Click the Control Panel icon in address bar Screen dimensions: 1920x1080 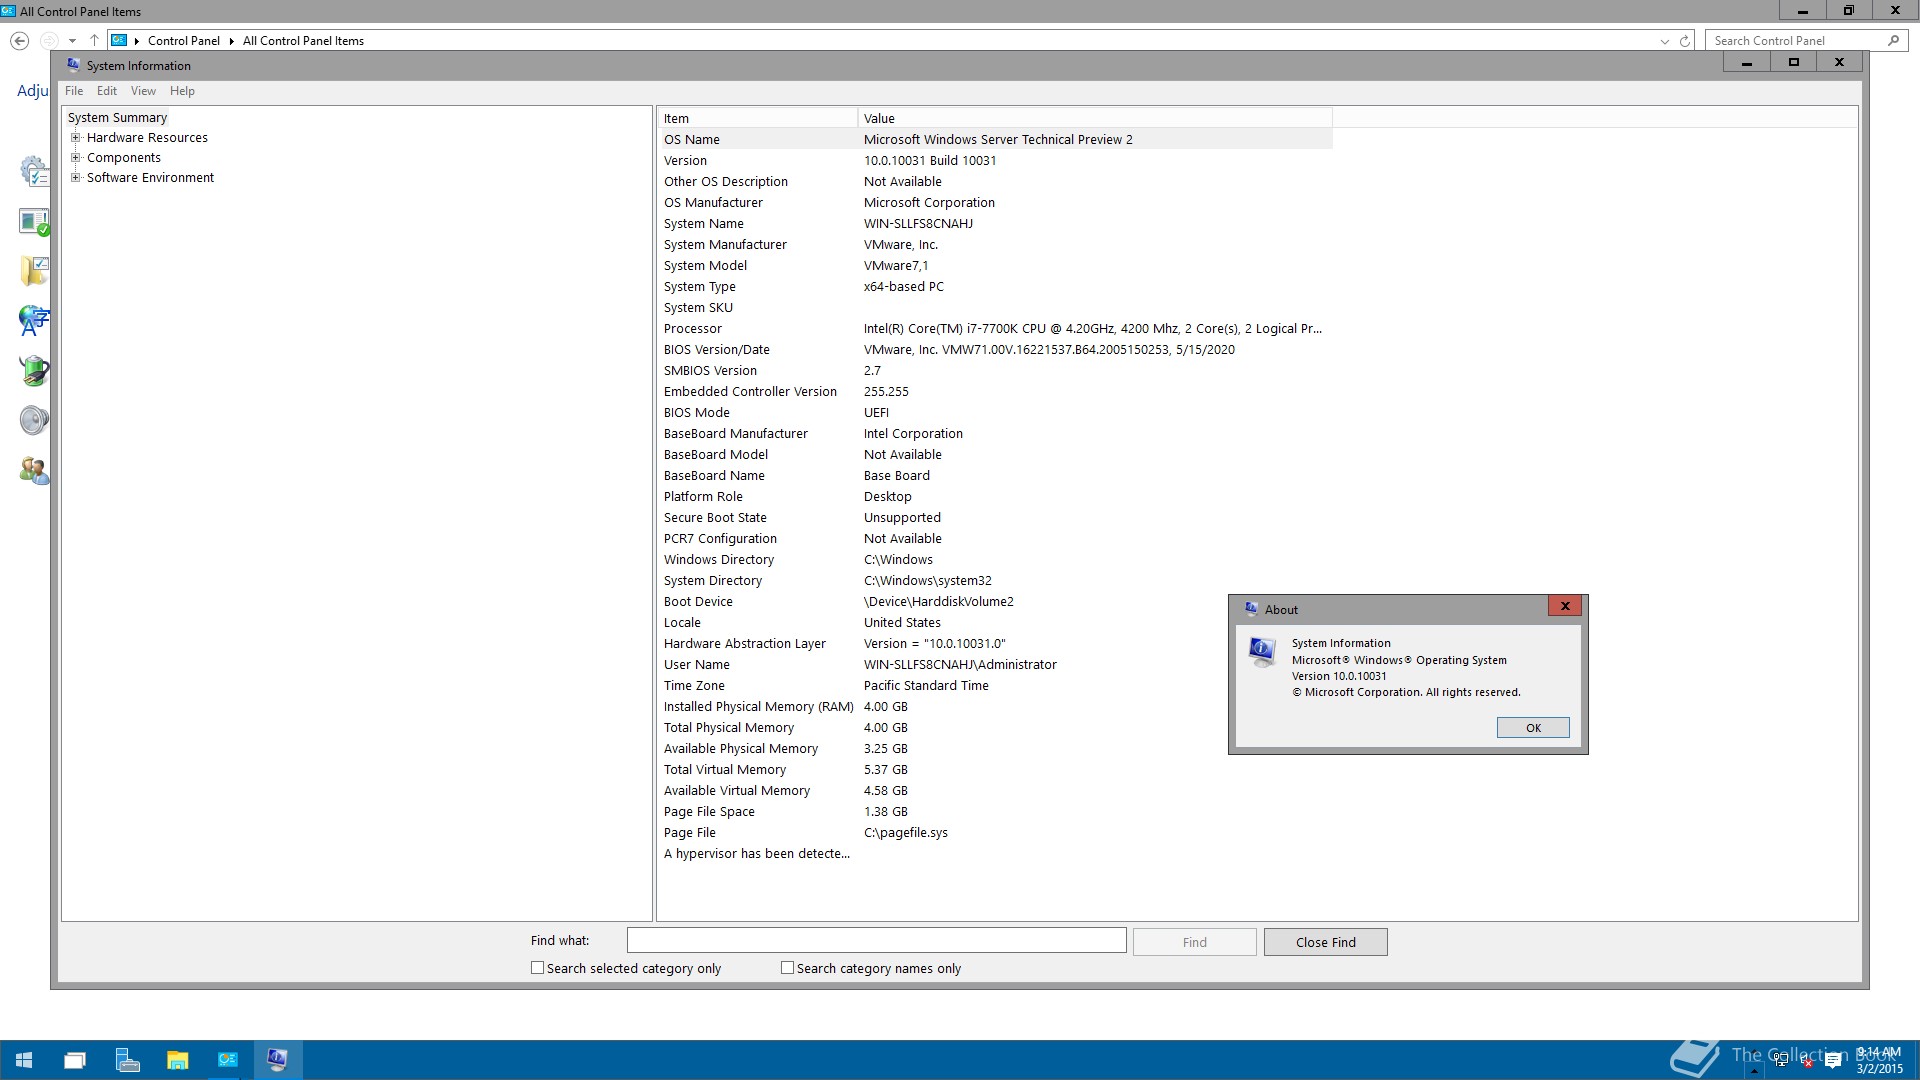tap(119, 41)
